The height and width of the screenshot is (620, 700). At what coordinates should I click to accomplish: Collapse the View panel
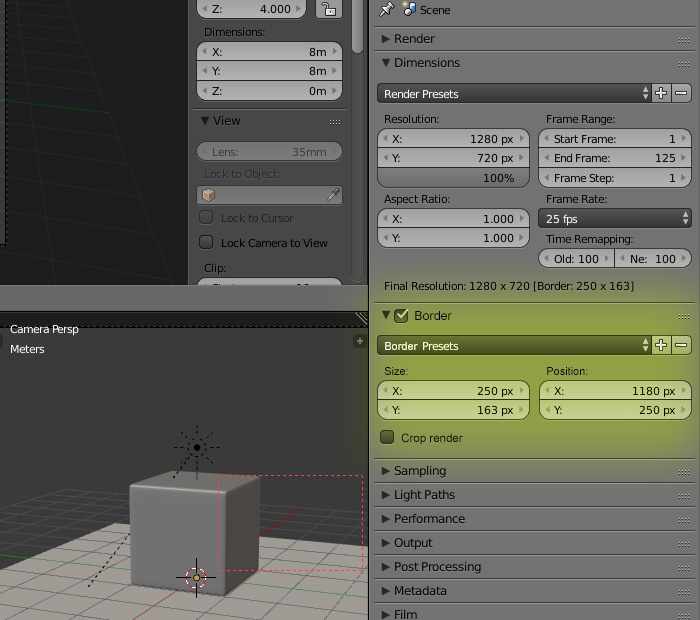(x=205, y=121)
